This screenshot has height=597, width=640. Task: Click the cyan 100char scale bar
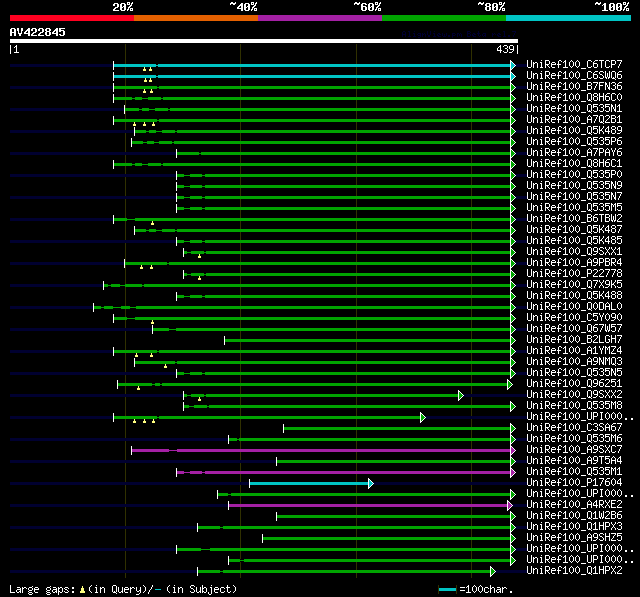pos(447,589)
